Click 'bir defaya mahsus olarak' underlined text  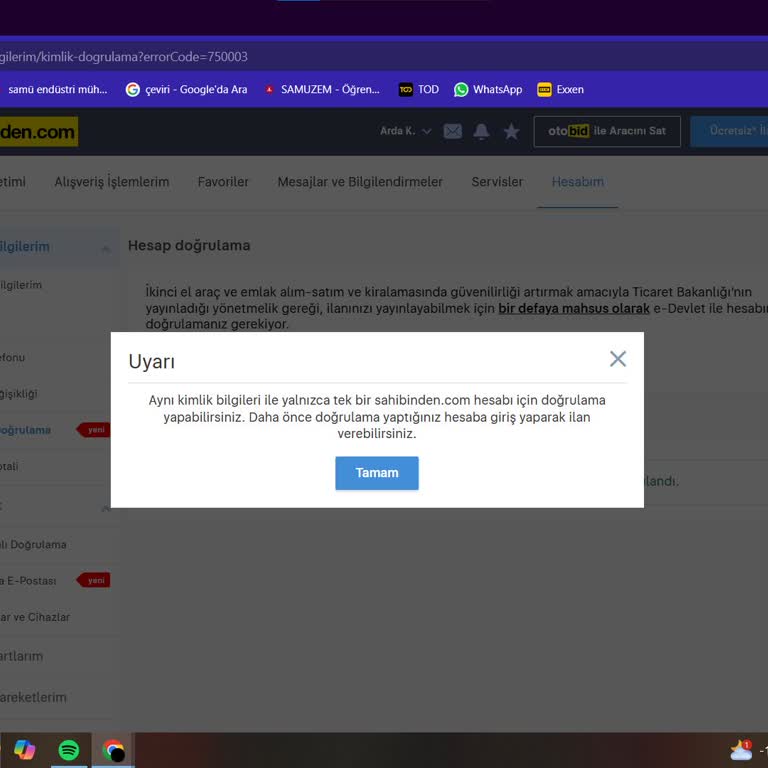(574, 309)
